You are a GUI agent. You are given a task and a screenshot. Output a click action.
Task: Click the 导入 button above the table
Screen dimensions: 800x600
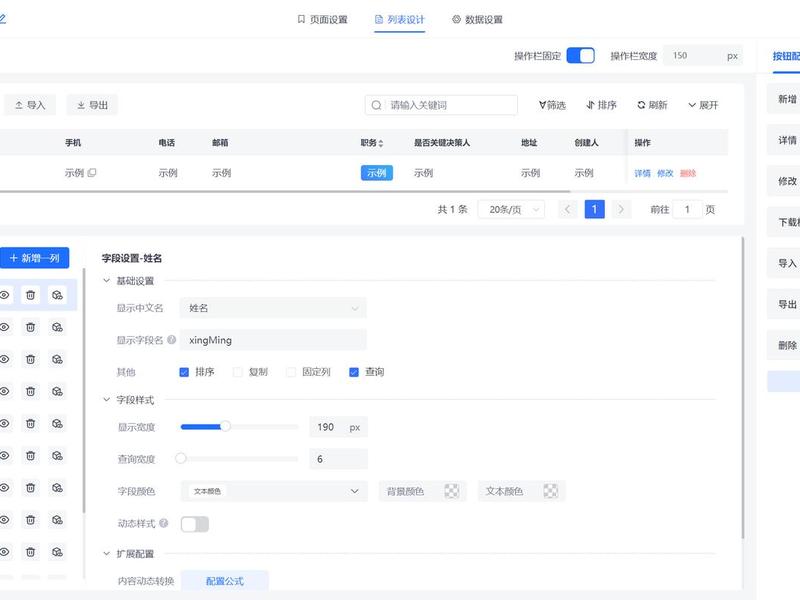click(x=30, y=105)
